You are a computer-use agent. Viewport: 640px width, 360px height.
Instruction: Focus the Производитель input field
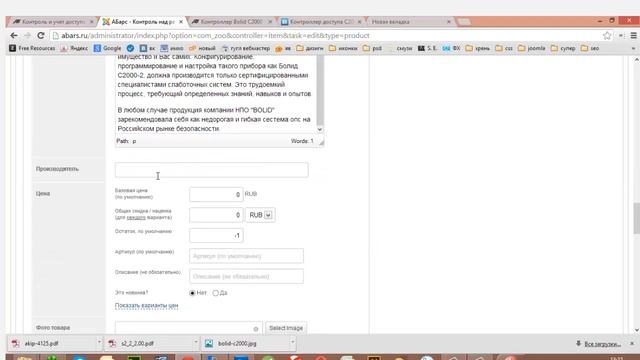click(x=211, y=170)
